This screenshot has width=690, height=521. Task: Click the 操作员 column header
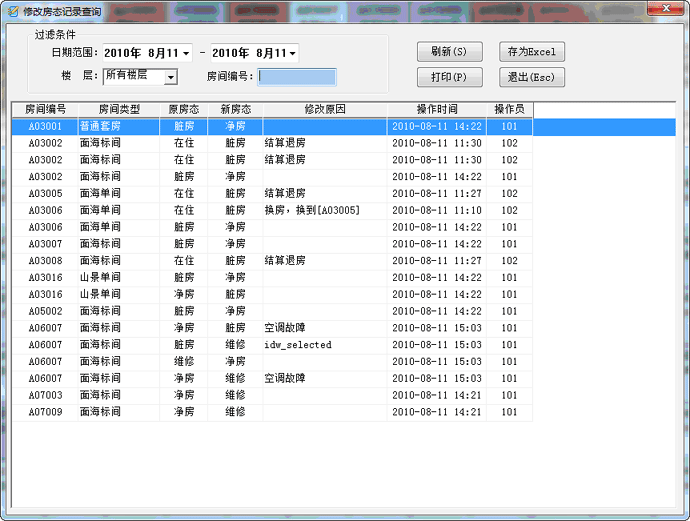pos(509,109)
